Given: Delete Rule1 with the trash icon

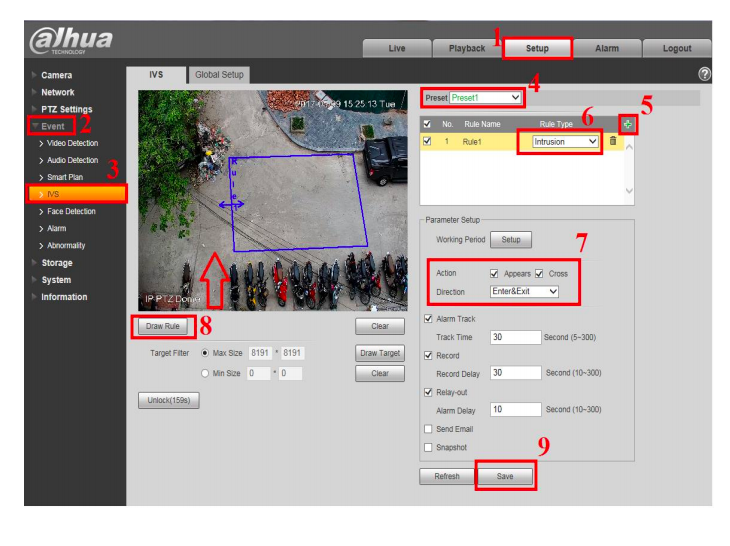Looking at the screenshot, I should point(613,142).
